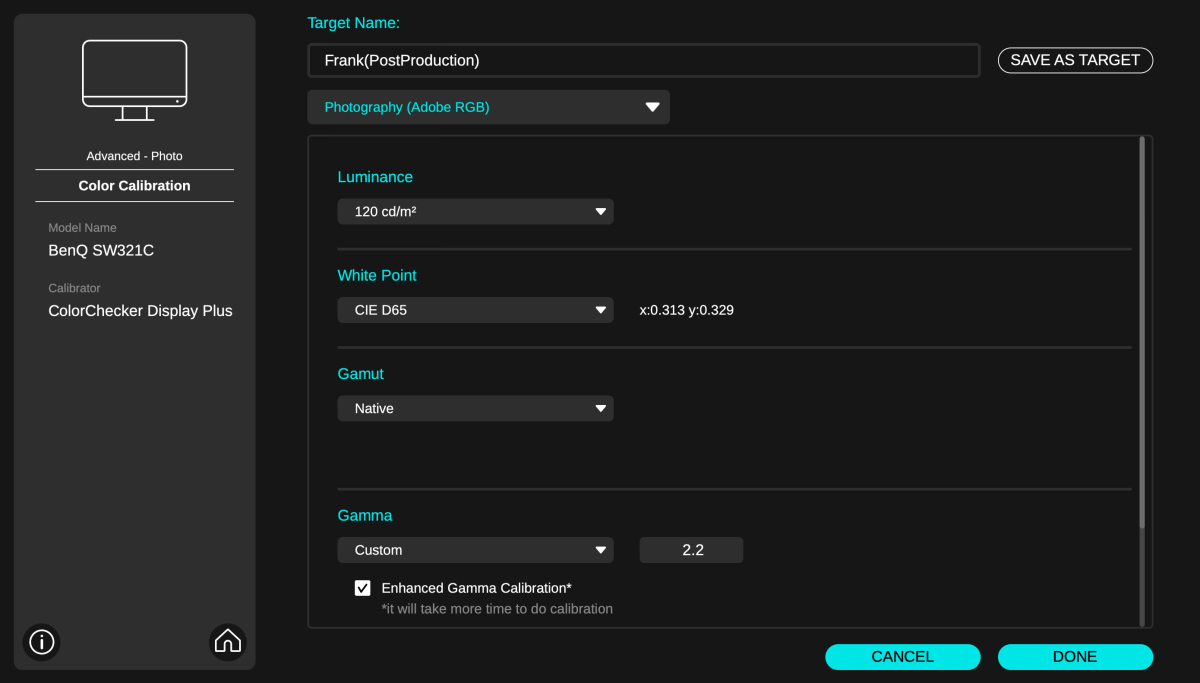Select the gamma value 2.2 field
This screenshot has width=1200, height=683.
(x=692, y=550)
